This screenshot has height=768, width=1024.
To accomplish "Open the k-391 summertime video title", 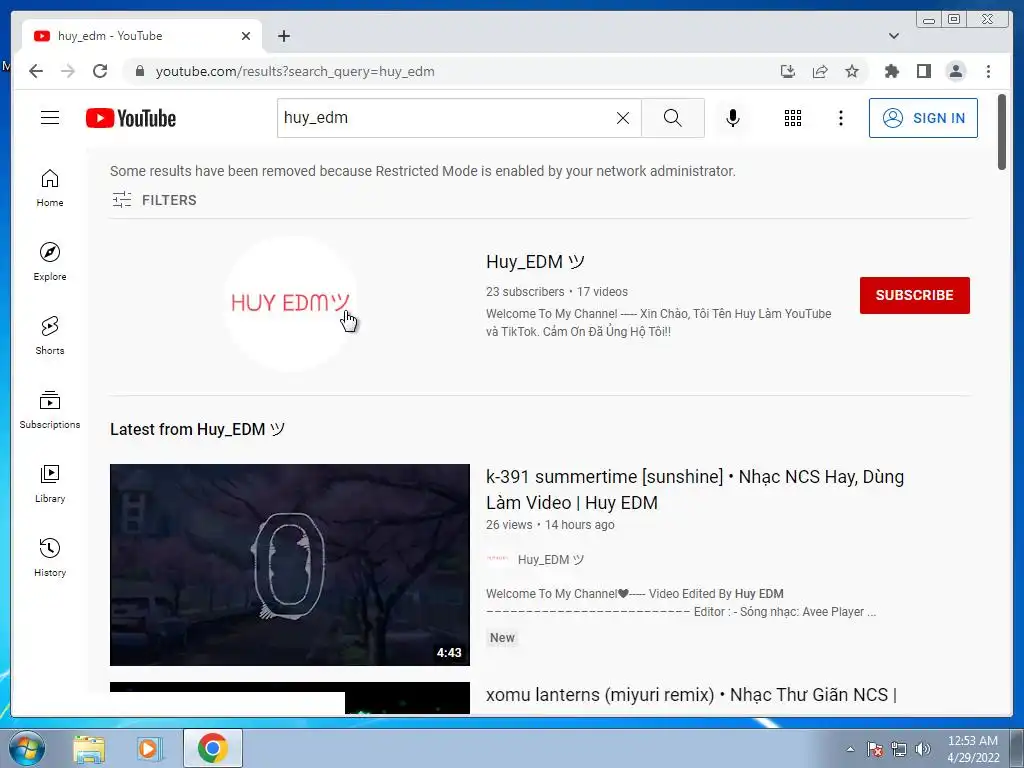I will pyautogui.click(x=695, y=490).
